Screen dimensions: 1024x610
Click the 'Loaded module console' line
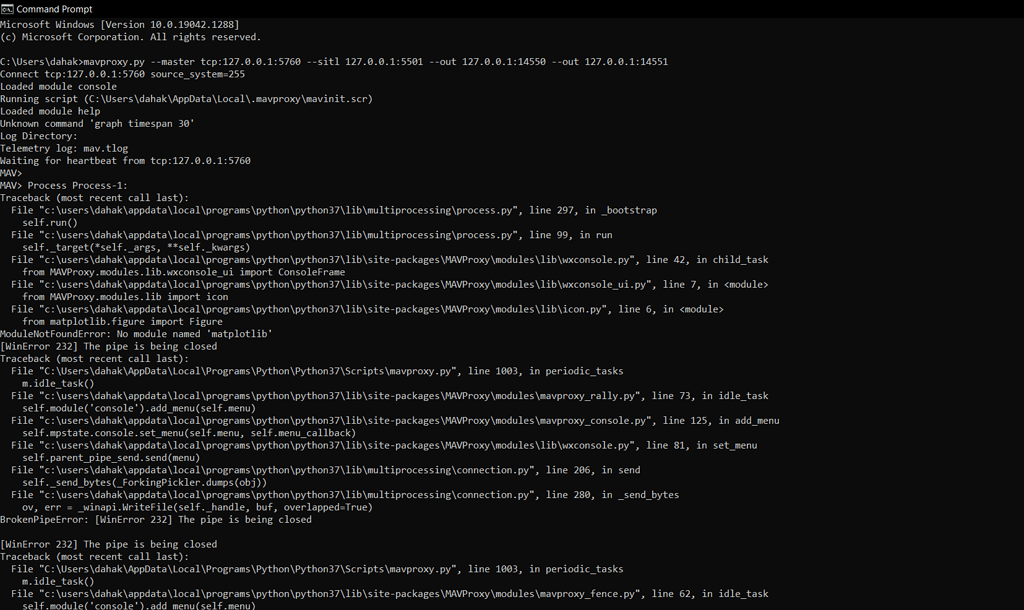[x=58, y=87]
